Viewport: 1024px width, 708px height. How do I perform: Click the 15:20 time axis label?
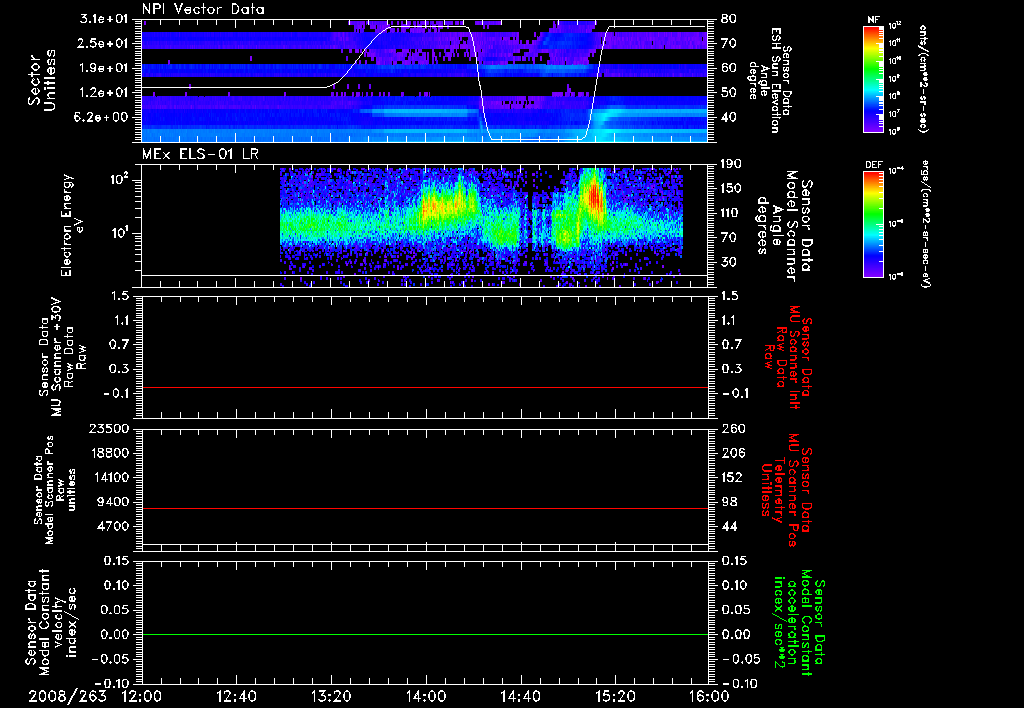point(615,696)
